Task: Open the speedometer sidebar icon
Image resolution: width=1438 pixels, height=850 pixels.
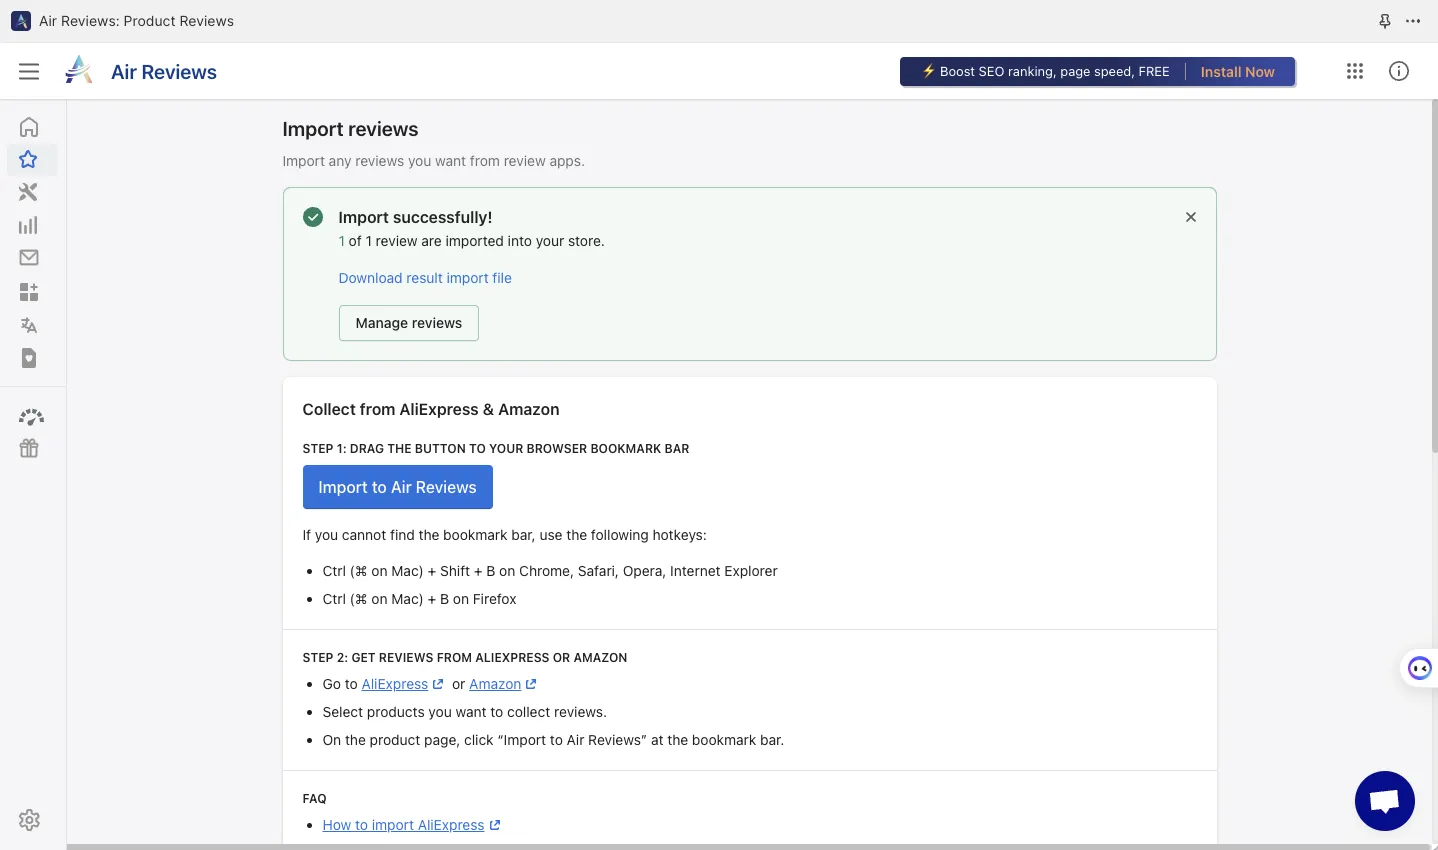Action: [31, 416]
